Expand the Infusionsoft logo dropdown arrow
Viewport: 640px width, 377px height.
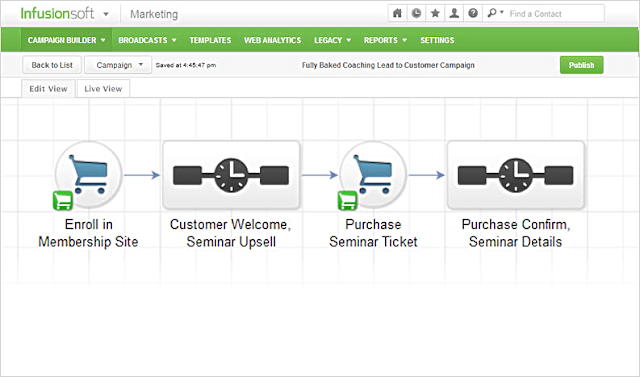tap(106, 14)
